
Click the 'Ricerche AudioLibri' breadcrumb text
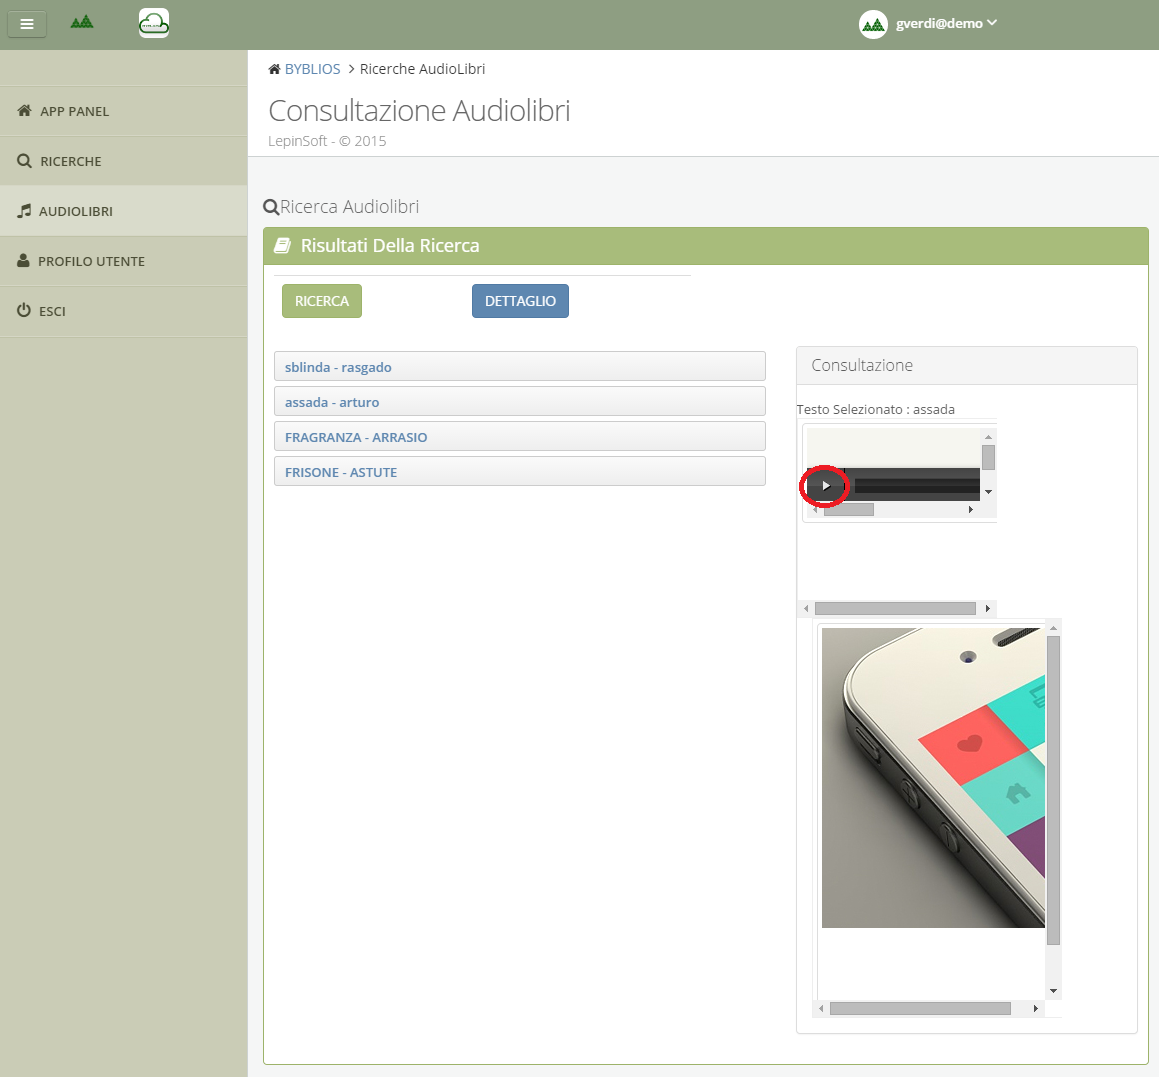tap(422, 69)
